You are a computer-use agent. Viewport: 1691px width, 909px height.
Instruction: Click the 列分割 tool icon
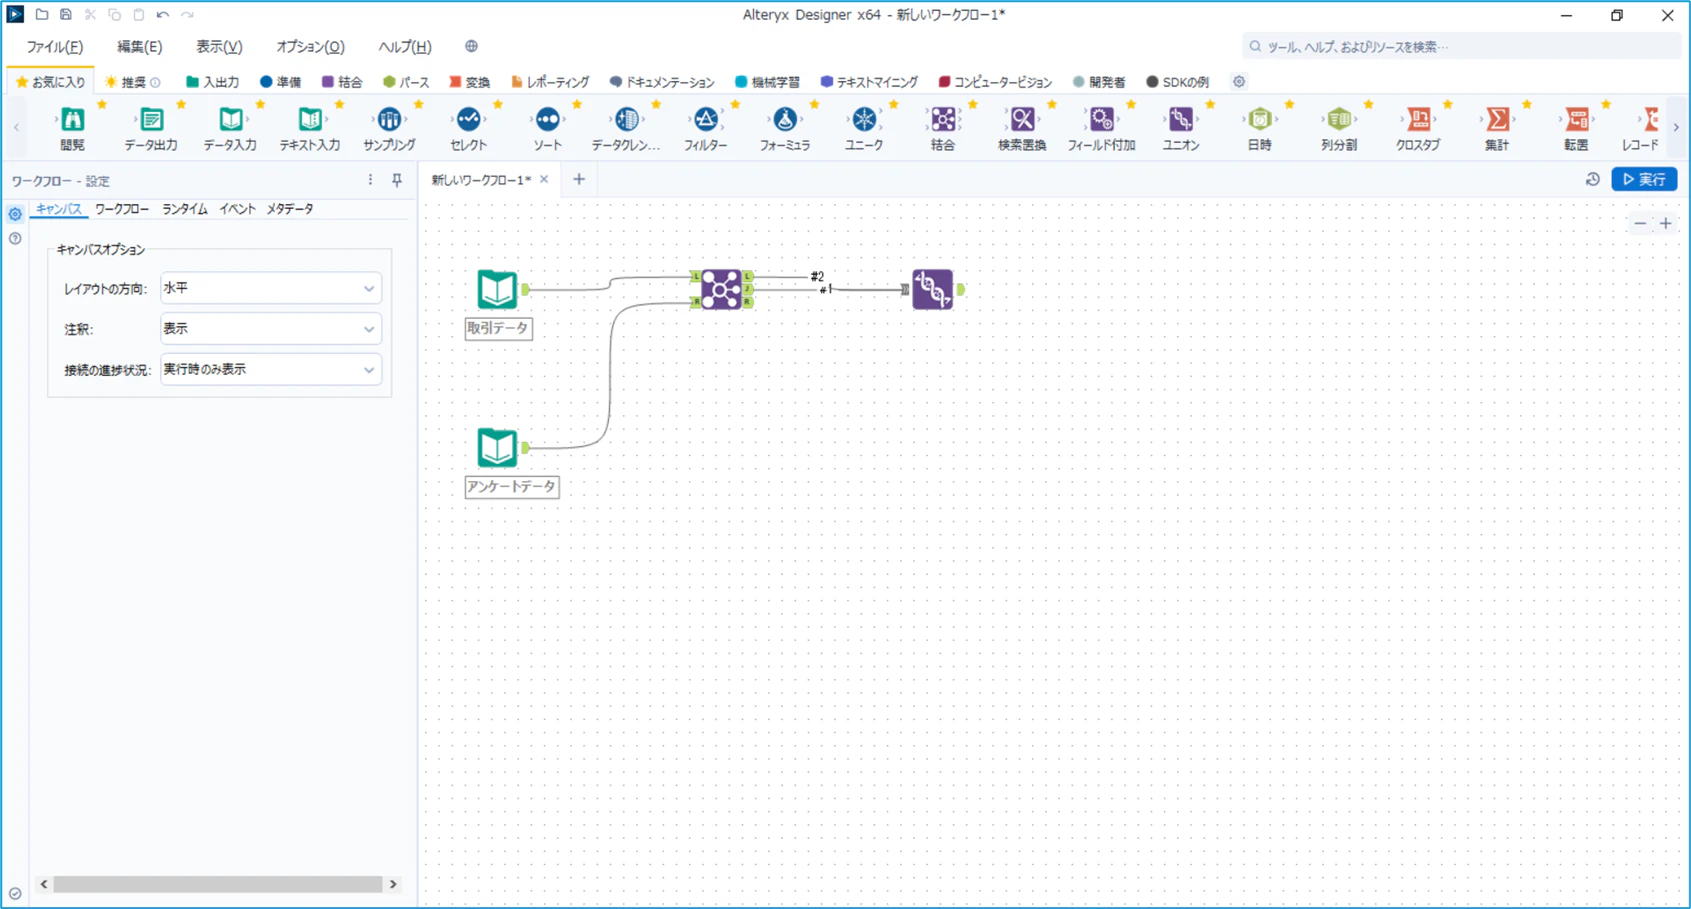1339,120
